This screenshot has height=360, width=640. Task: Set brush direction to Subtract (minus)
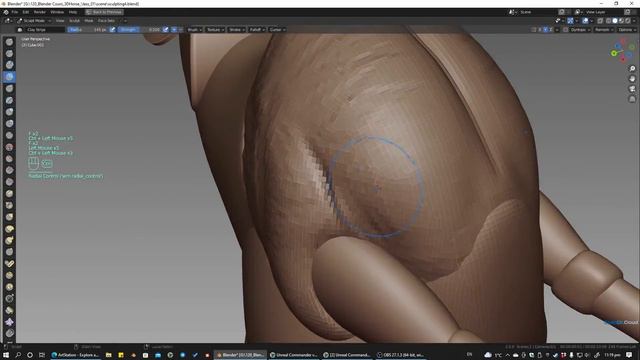click(180, 29)
